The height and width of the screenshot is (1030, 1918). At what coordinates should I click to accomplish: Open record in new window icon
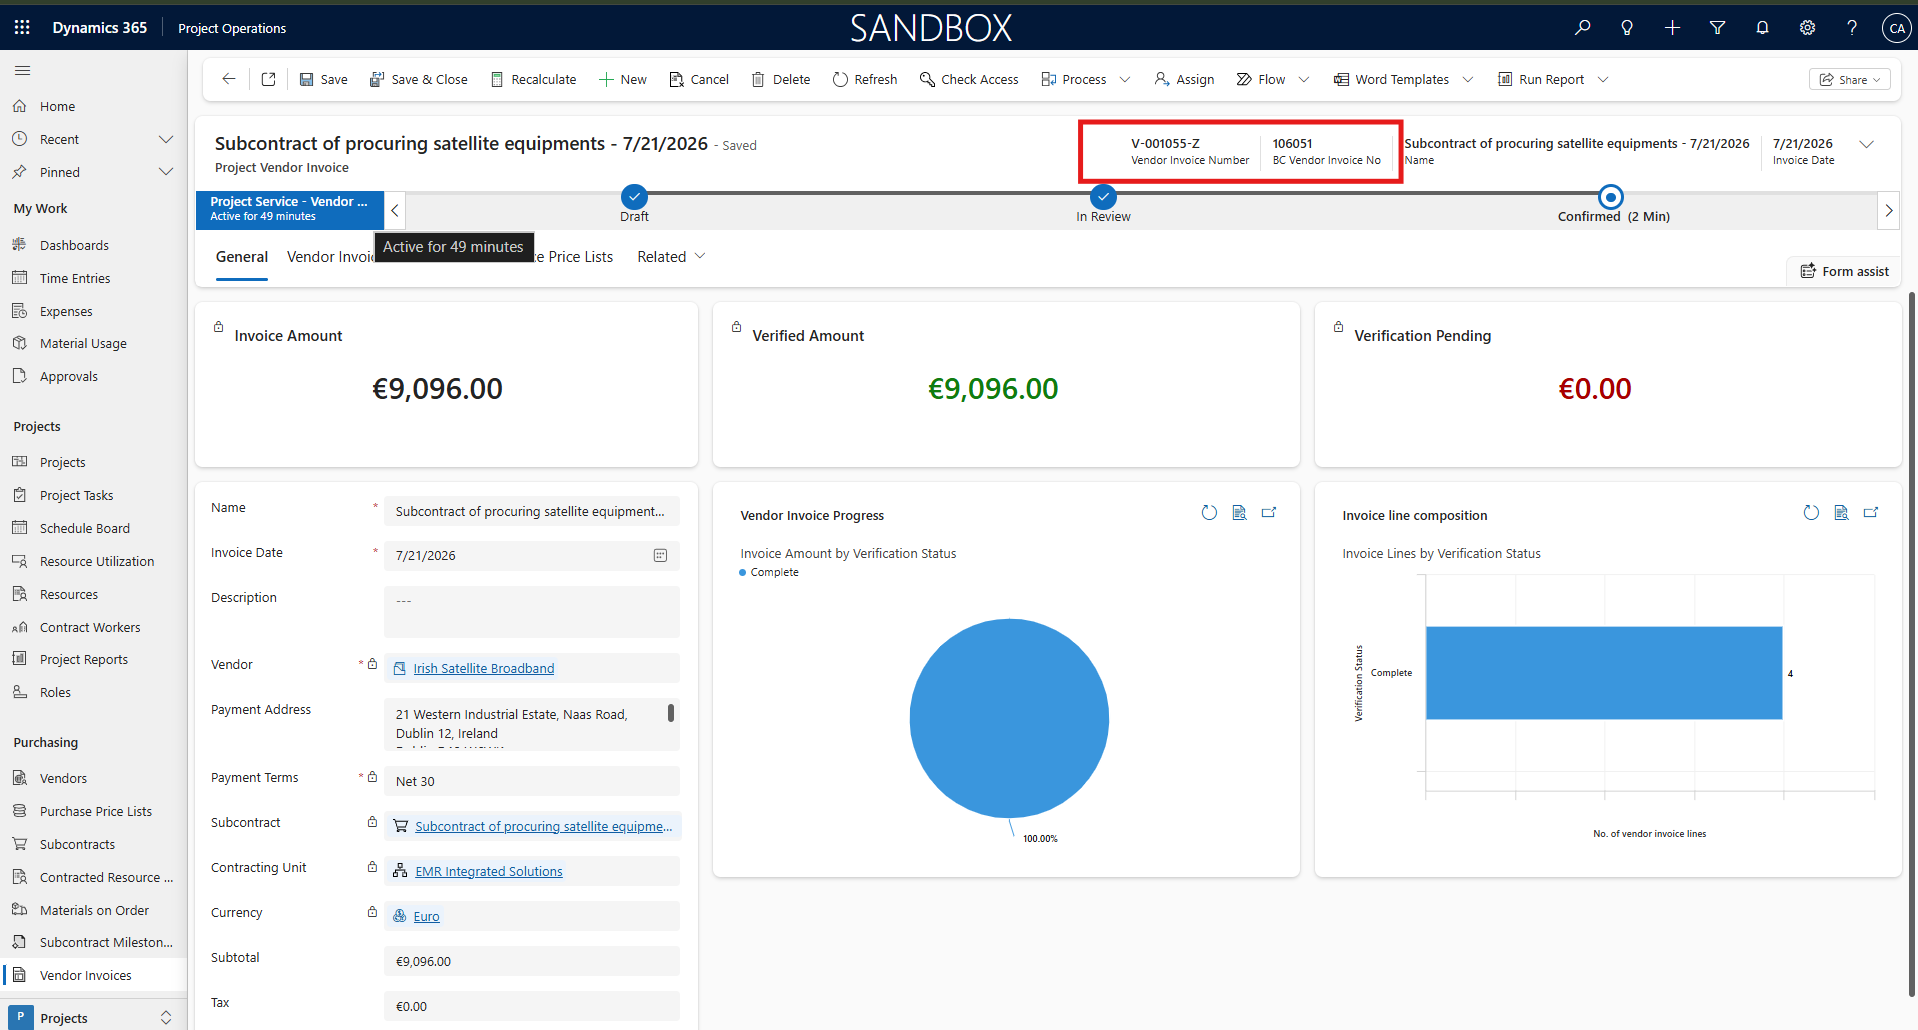pos(268,79)
